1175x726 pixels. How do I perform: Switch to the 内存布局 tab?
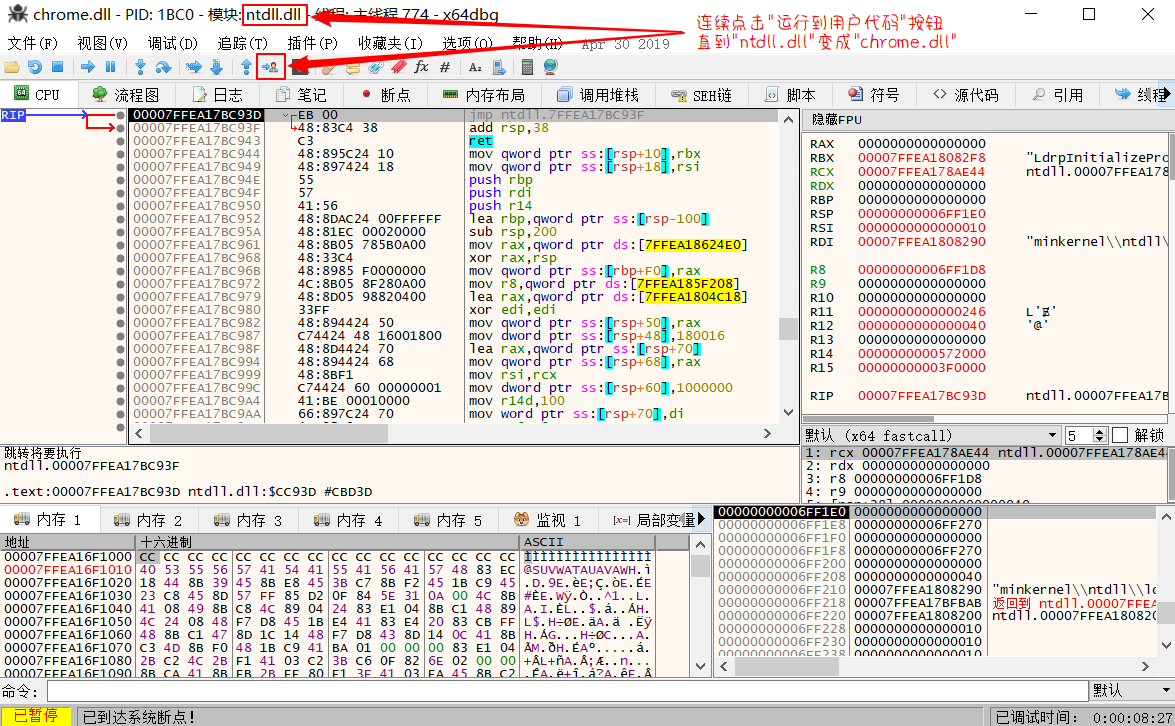coord(484,94)
